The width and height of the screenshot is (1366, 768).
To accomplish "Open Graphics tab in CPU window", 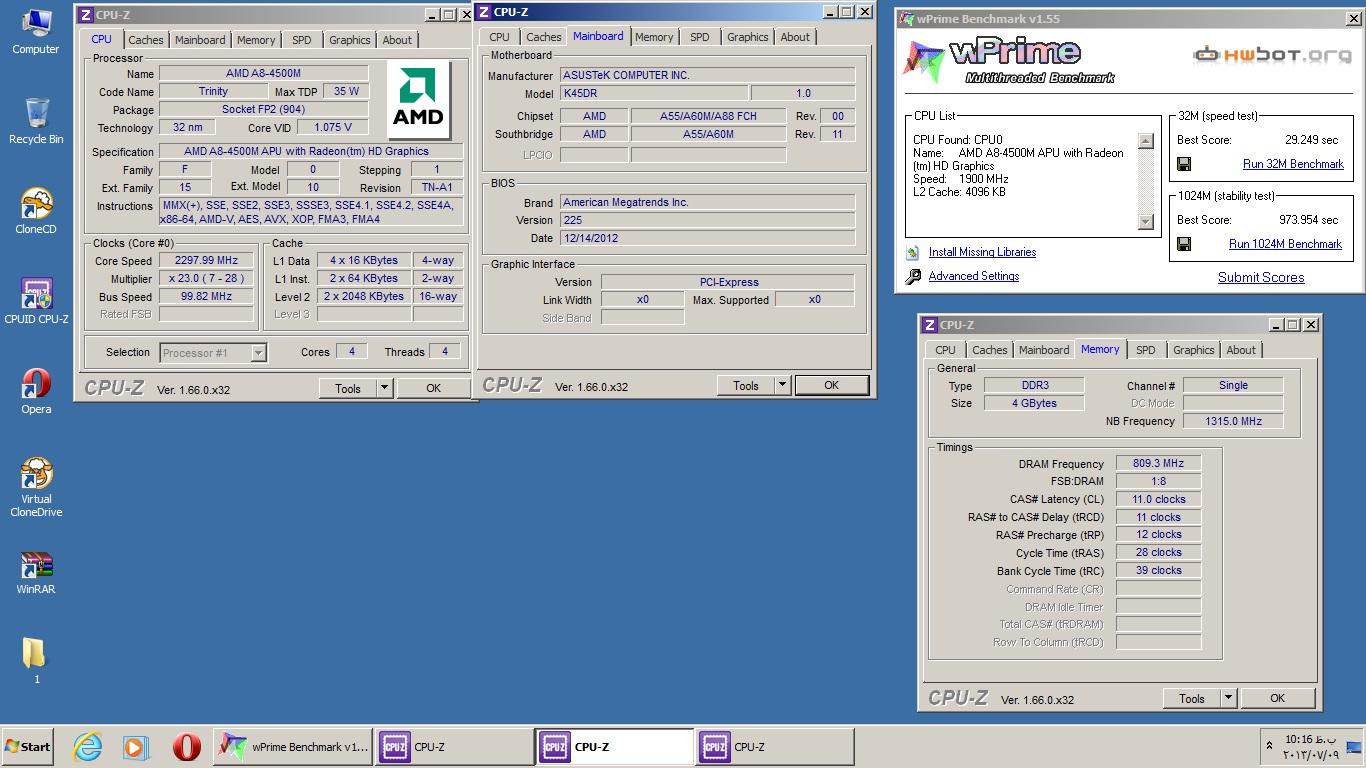I will pos(350,40).
